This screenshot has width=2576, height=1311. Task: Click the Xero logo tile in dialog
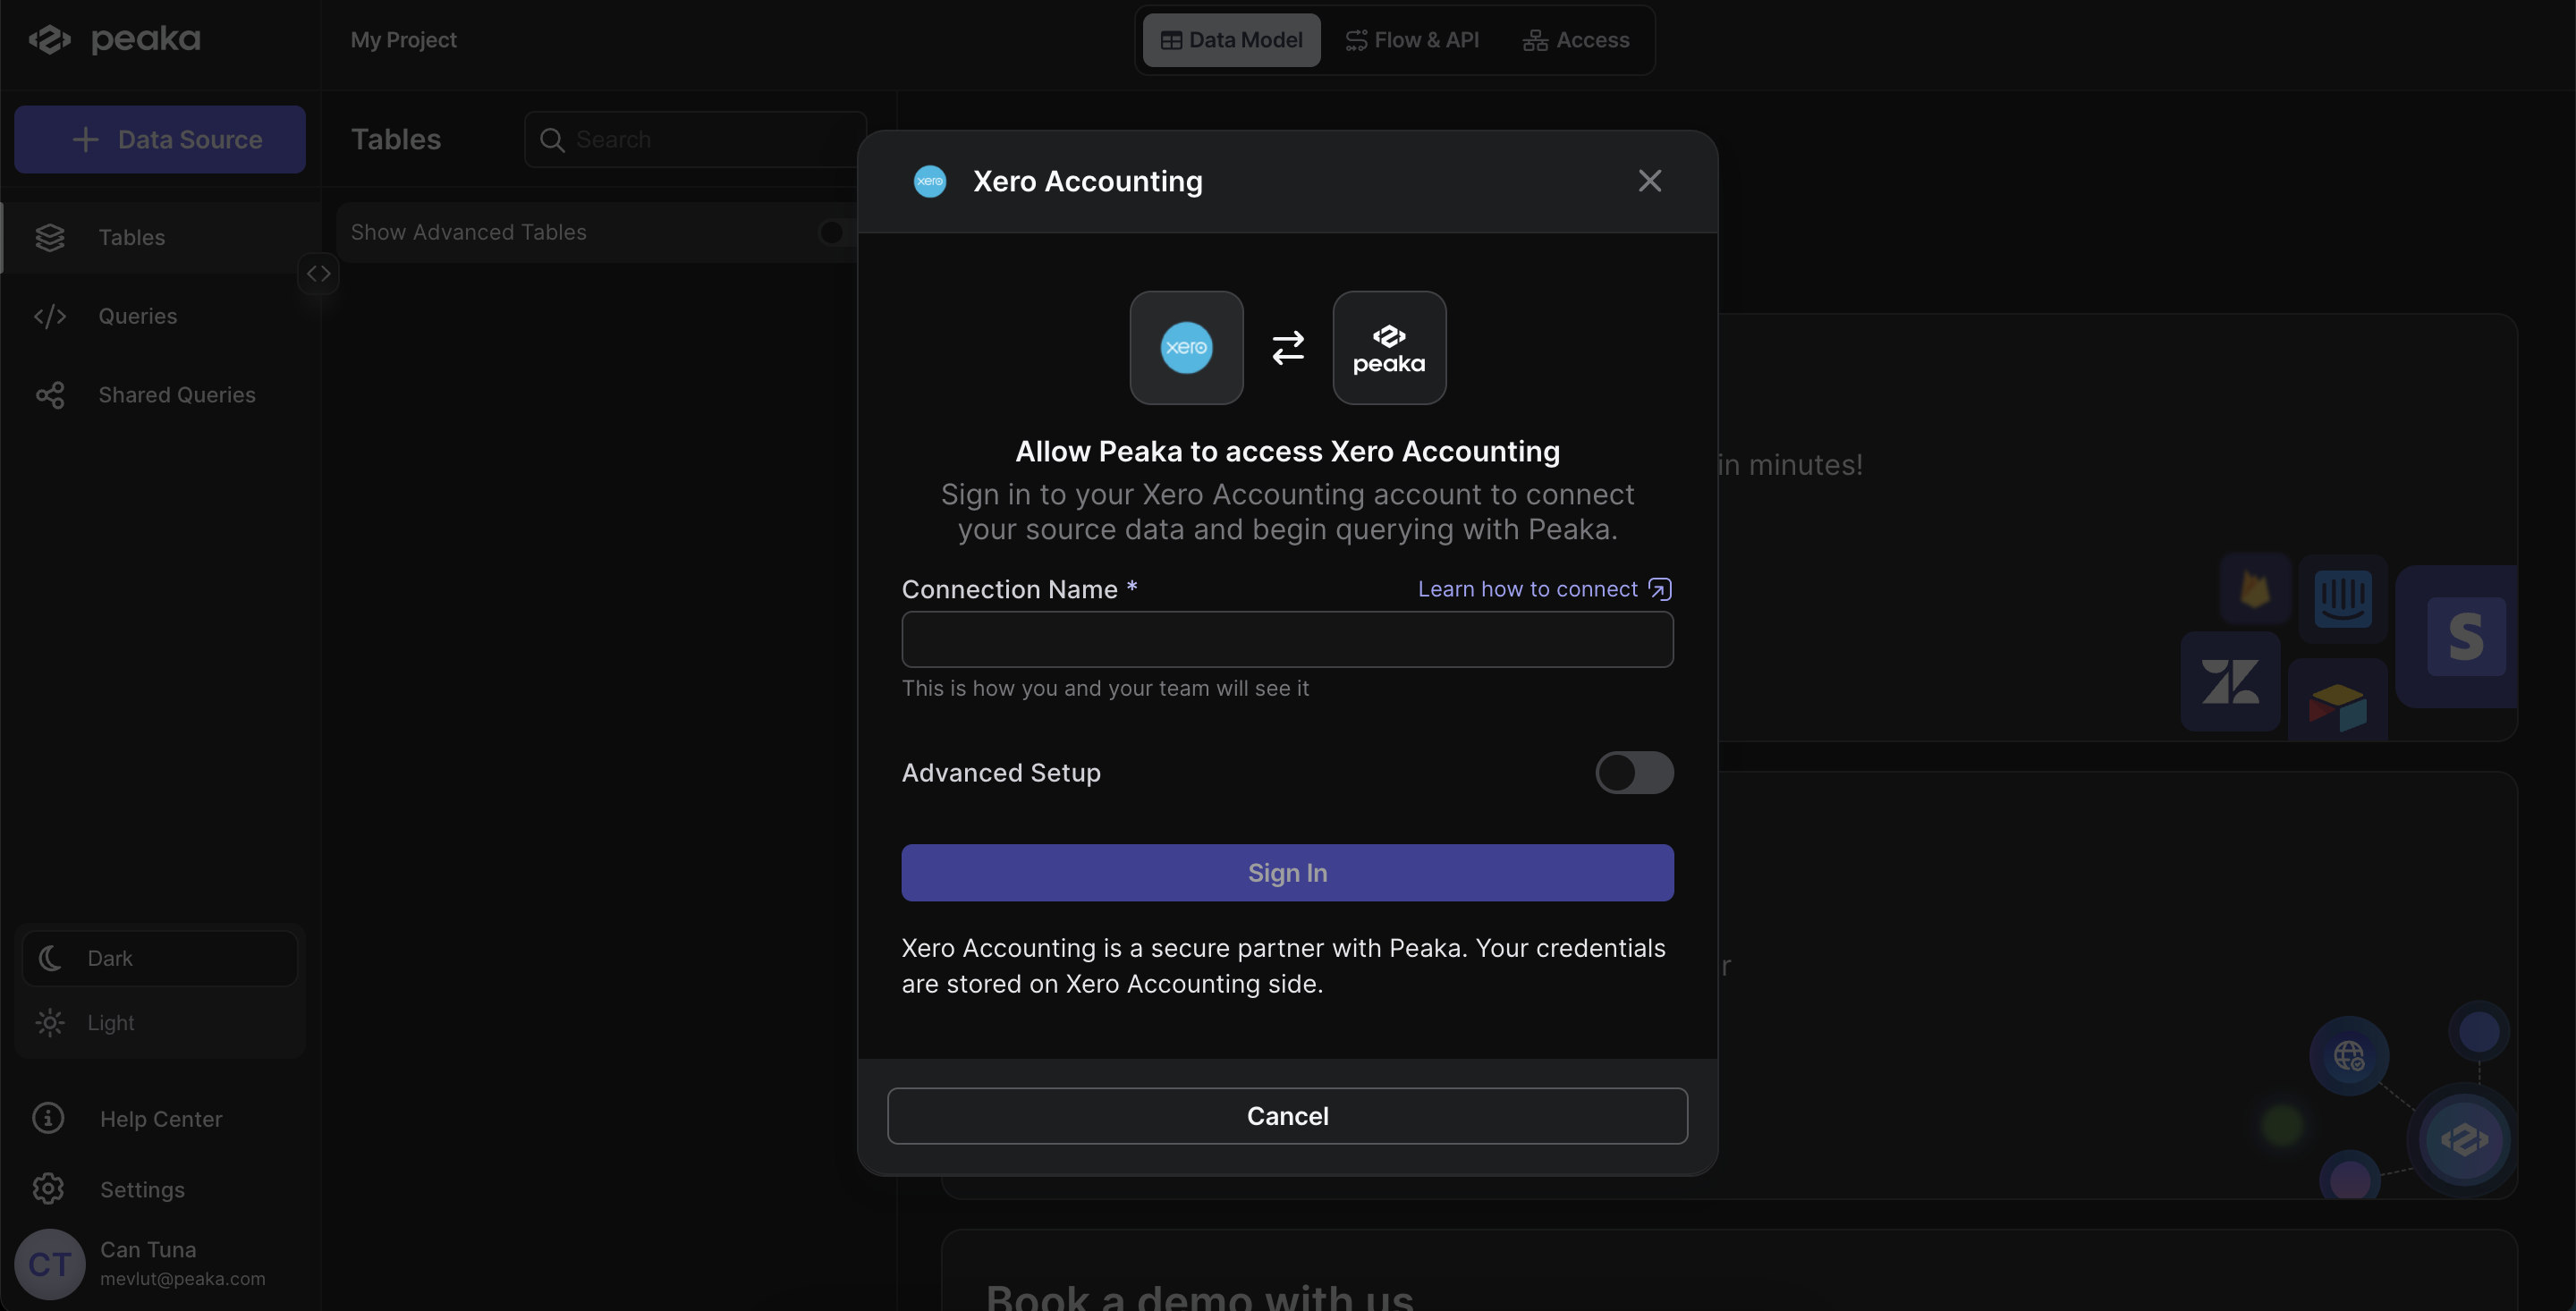click(x=1186, y=347)
